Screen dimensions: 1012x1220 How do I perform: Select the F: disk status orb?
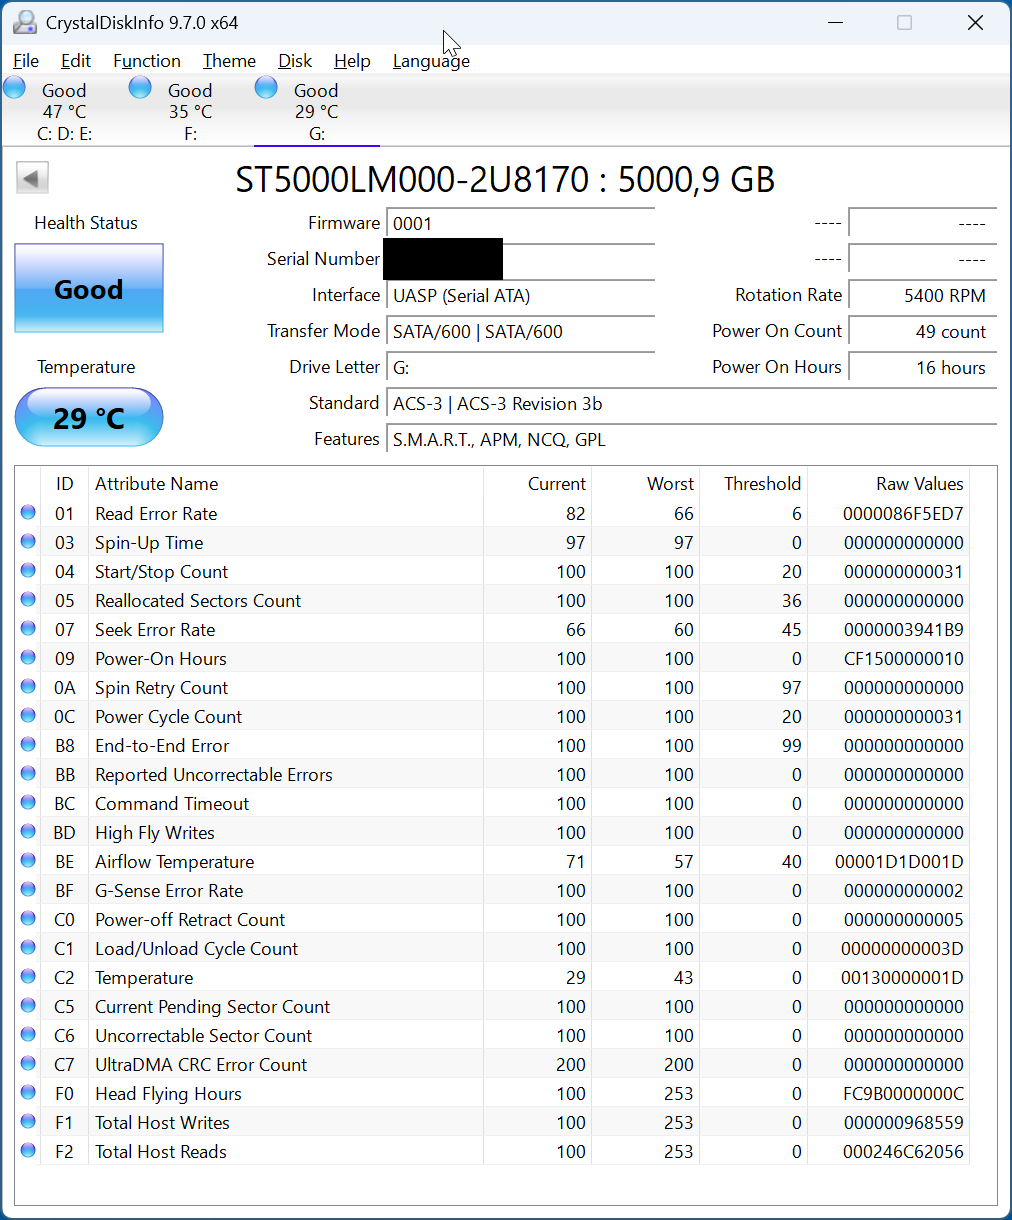[x=141, y=87]
